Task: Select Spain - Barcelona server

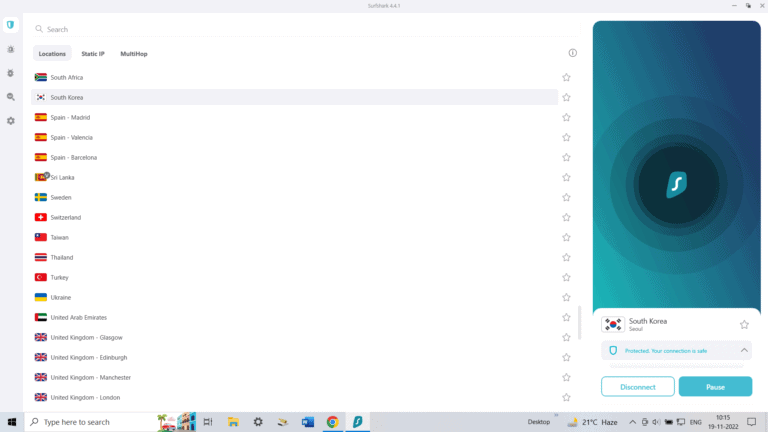Action: pyautogui.click(x=294, y=158)
